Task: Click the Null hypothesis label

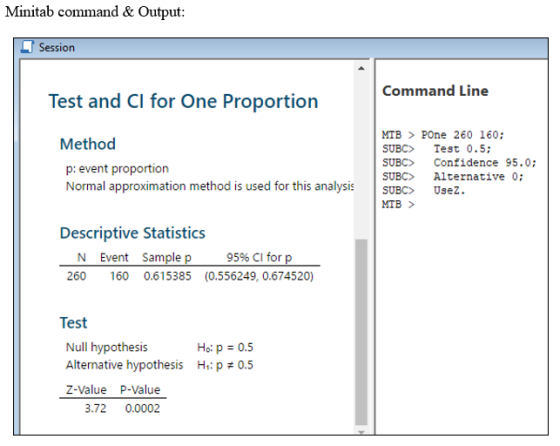Action: (x=106, y=347)
